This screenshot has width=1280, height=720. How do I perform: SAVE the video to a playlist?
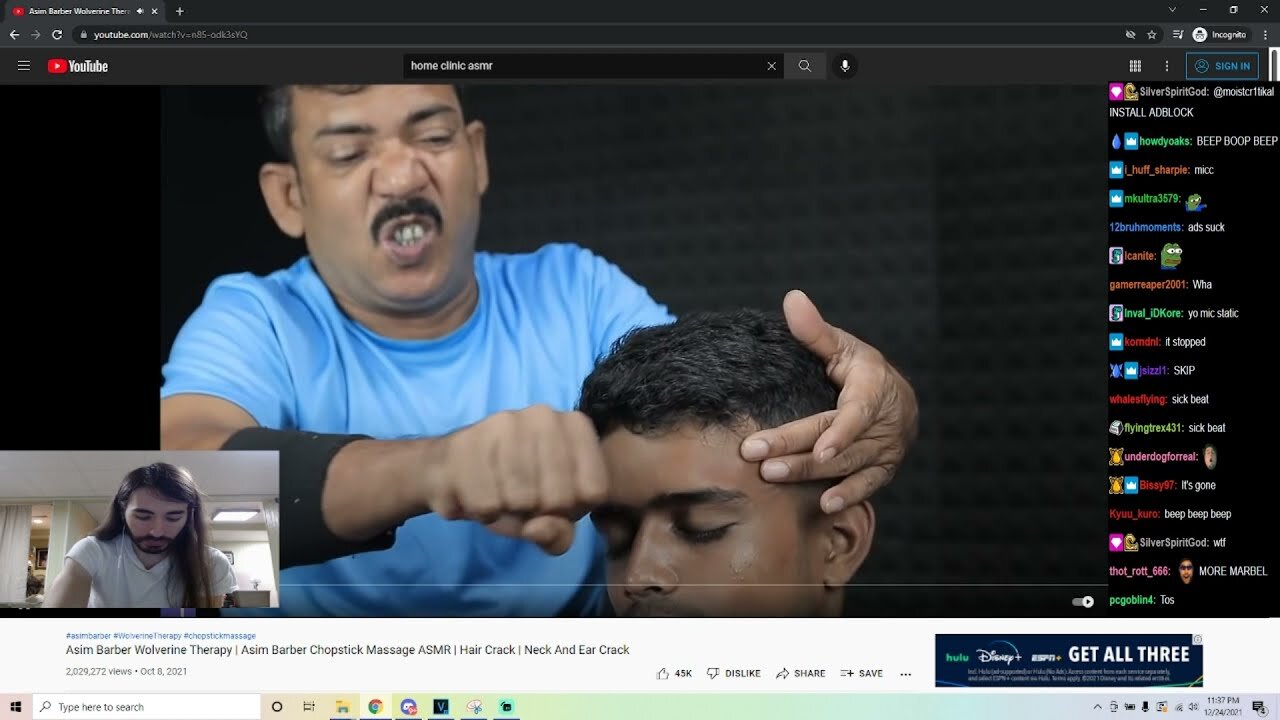[862, 673]
